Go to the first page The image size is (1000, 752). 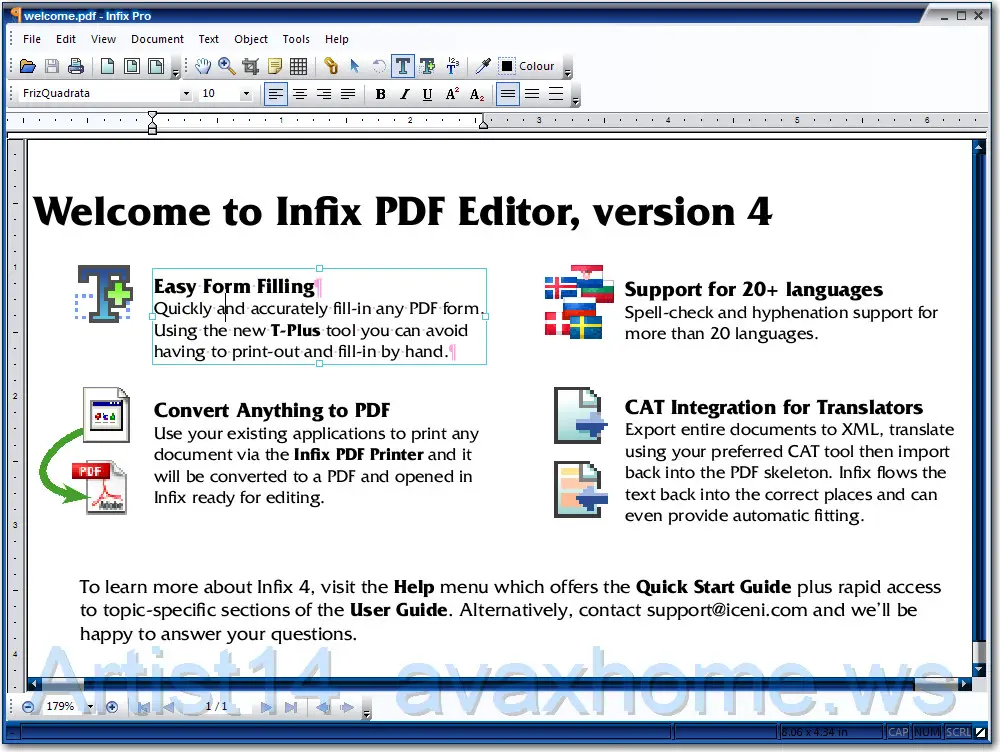pyautogui.click(x=143, y=707)
